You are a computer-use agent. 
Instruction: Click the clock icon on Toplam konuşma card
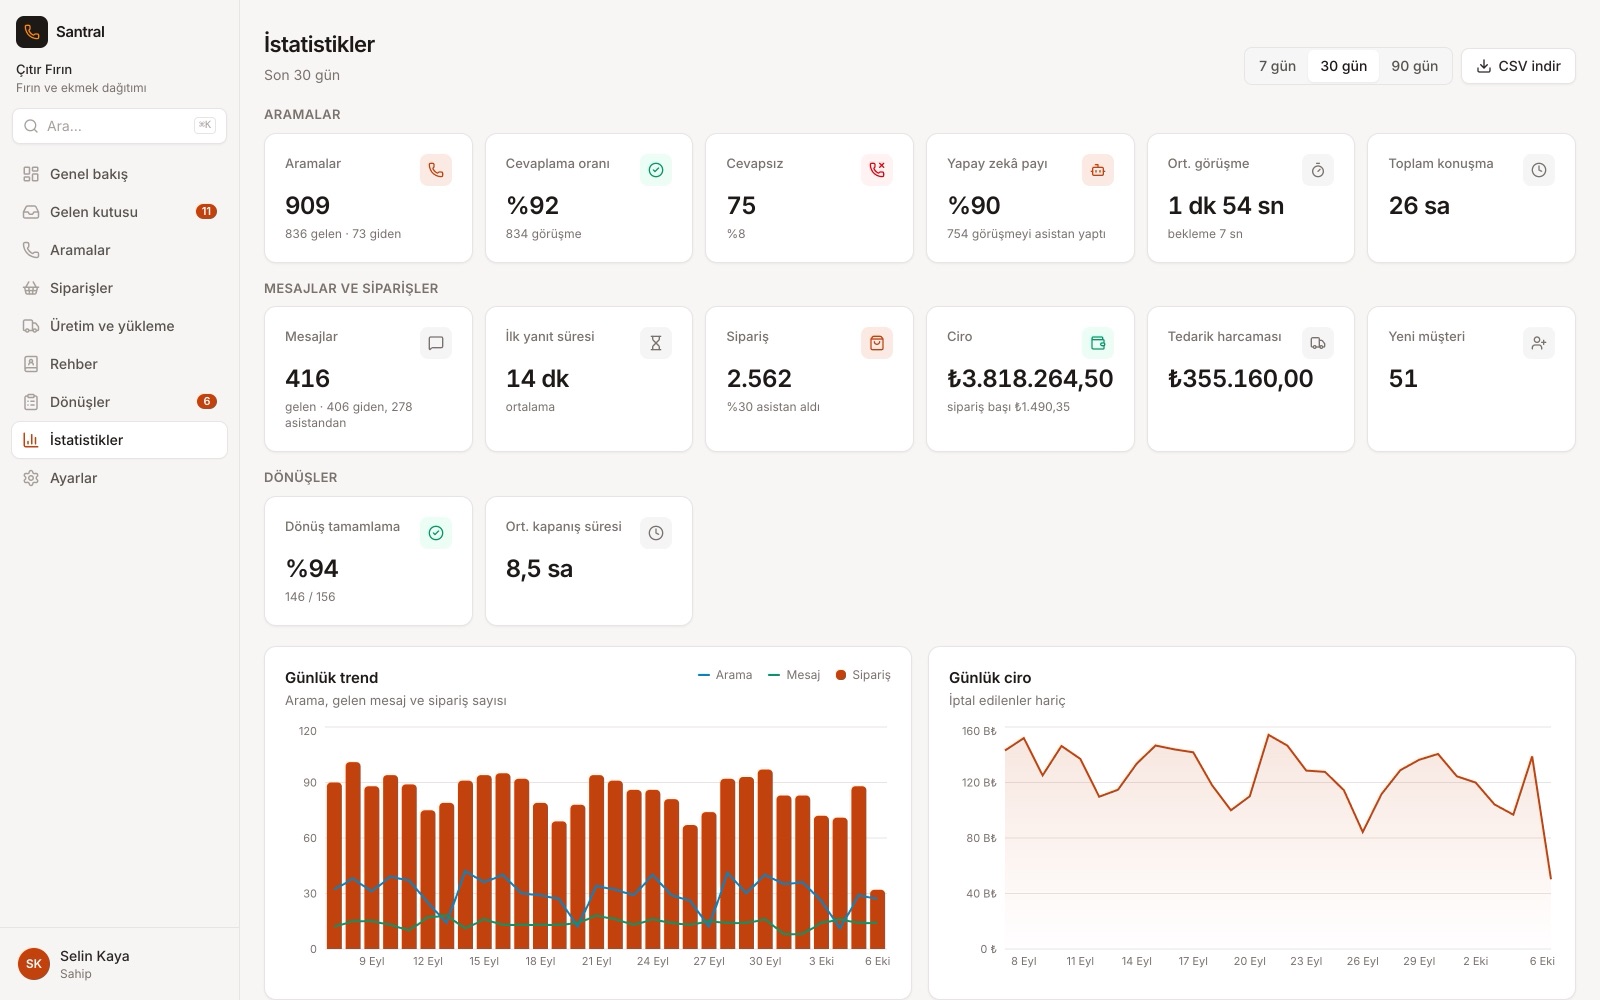[x=1539, y=170]
